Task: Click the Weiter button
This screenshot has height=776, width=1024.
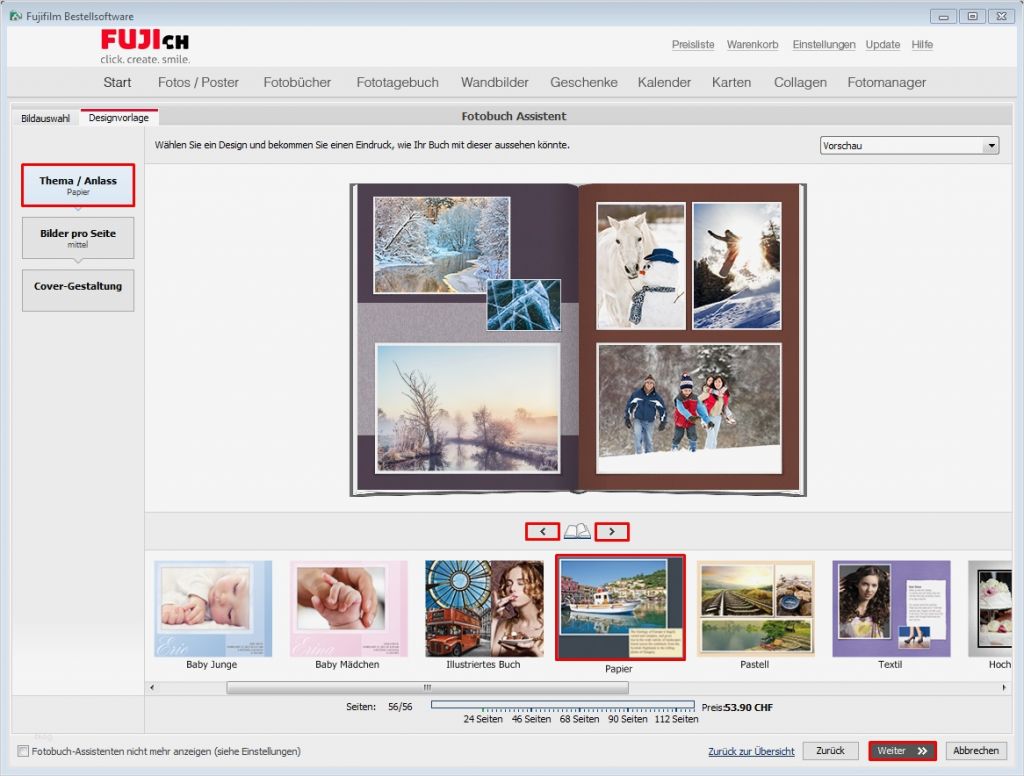Action: pos(901,750)
